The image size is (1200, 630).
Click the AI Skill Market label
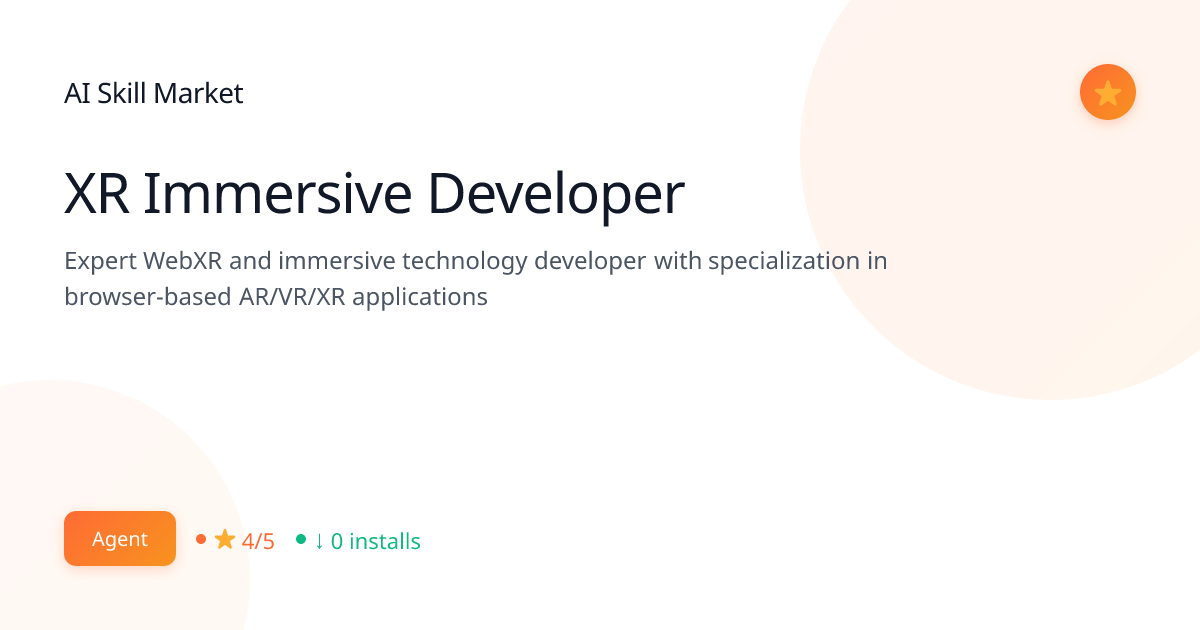click(x=154, y=94)
